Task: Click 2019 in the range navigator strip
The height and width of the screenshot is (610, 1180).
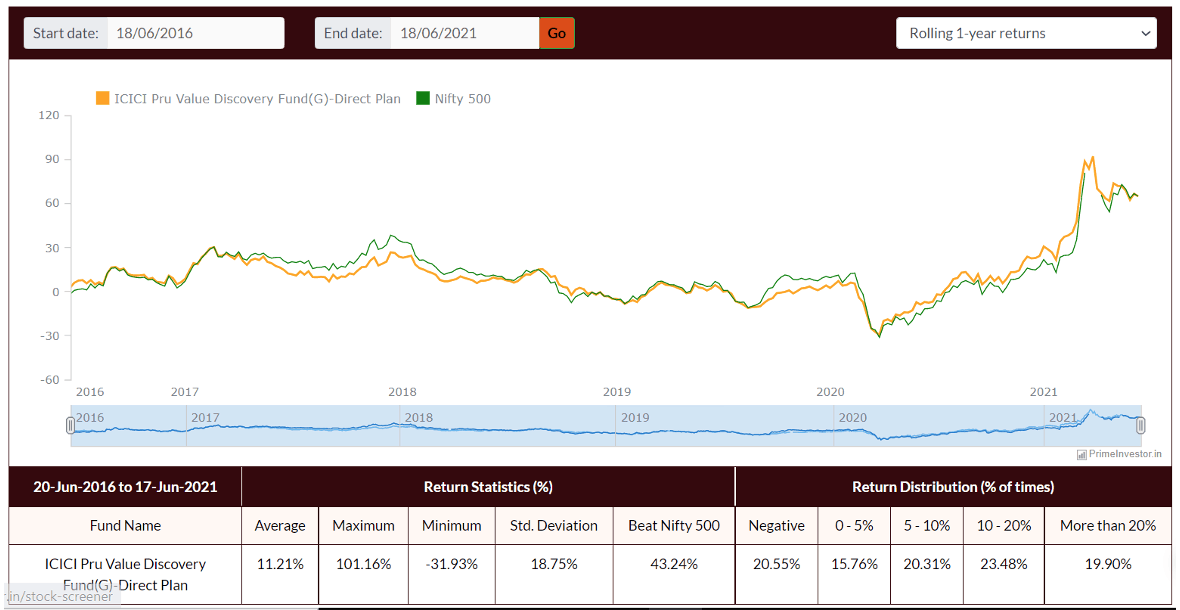Action: [x=634, y=417]
